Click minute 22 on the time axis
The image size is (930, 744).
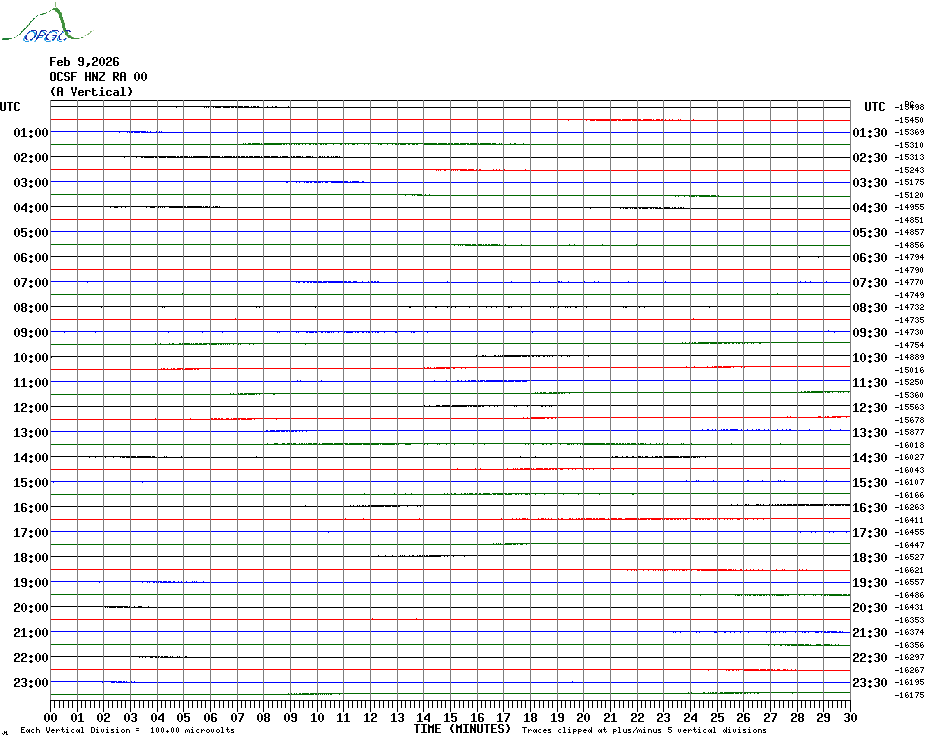[637, 718]
